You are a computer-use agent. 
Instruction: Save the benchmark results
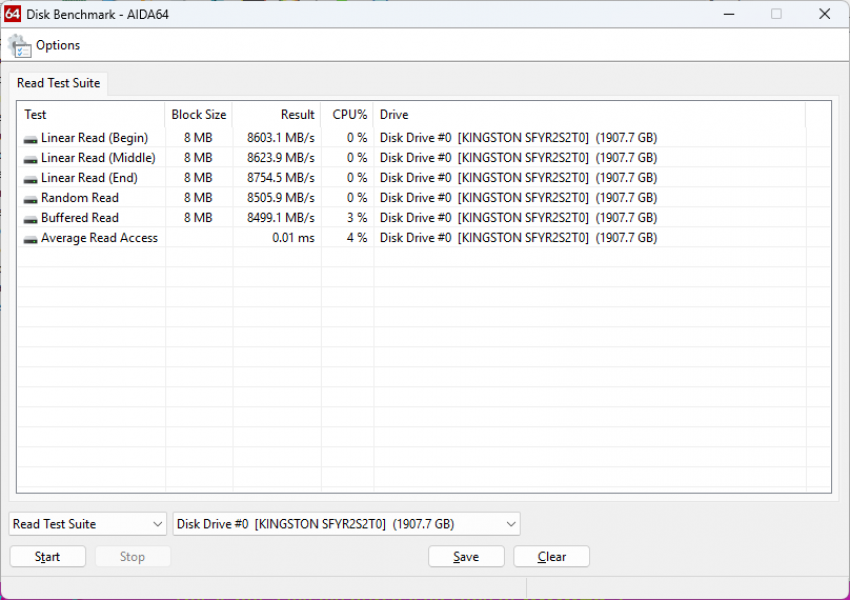(466, 557)
